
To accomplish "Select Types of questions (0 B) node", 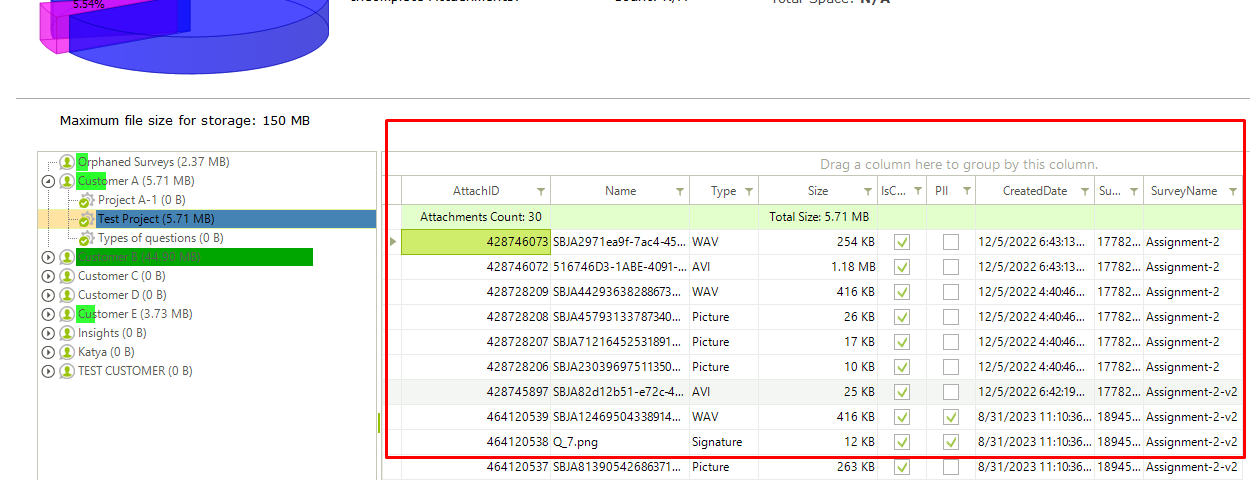I will pos(160,238).
